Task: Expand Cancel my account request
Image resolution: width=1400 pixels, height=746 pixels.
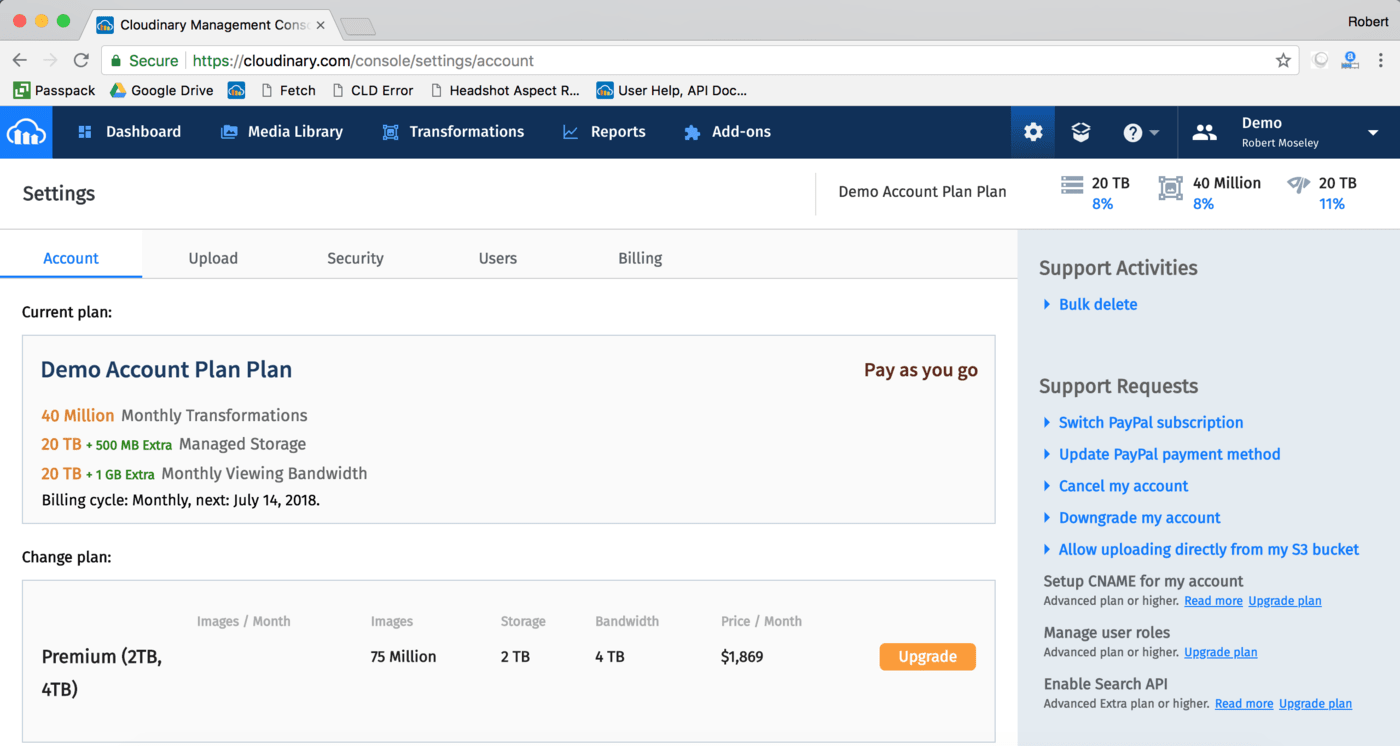Action: pyautogui.click(x=1123, y=486)
